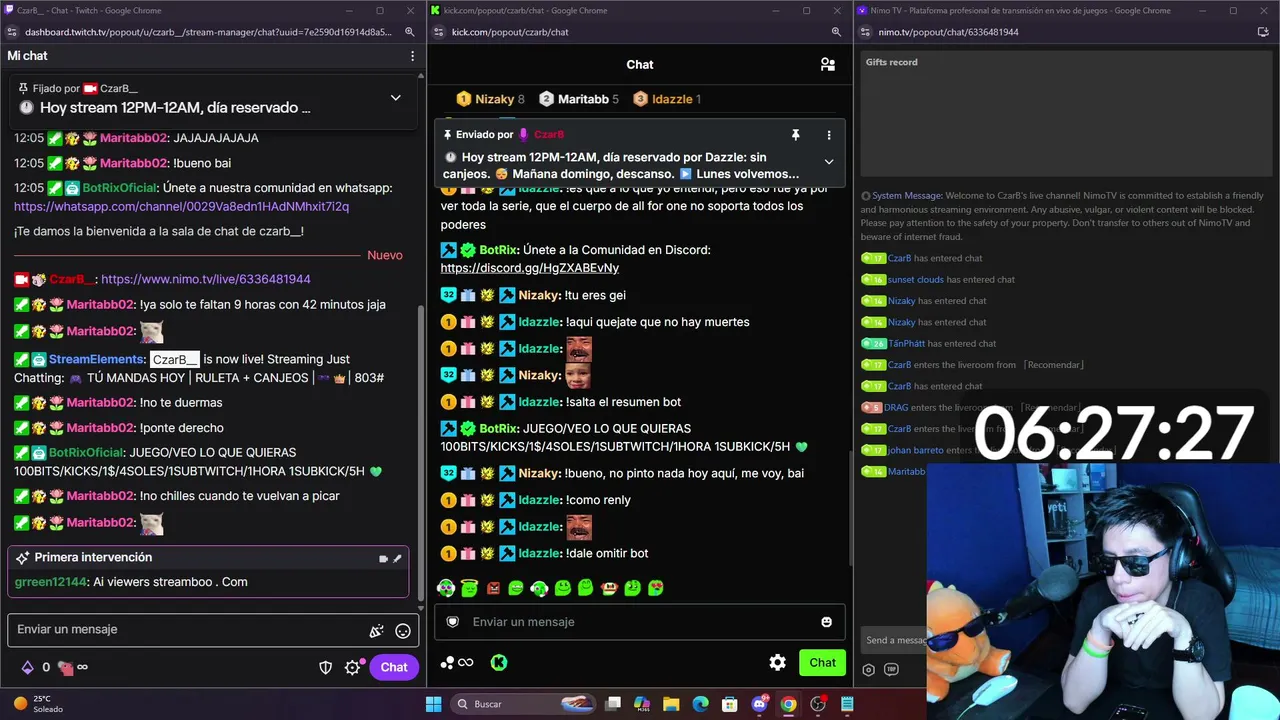Open File Explorer from the taskbar
This screenshot has height=720, width=1280.
tap(671, 704)
